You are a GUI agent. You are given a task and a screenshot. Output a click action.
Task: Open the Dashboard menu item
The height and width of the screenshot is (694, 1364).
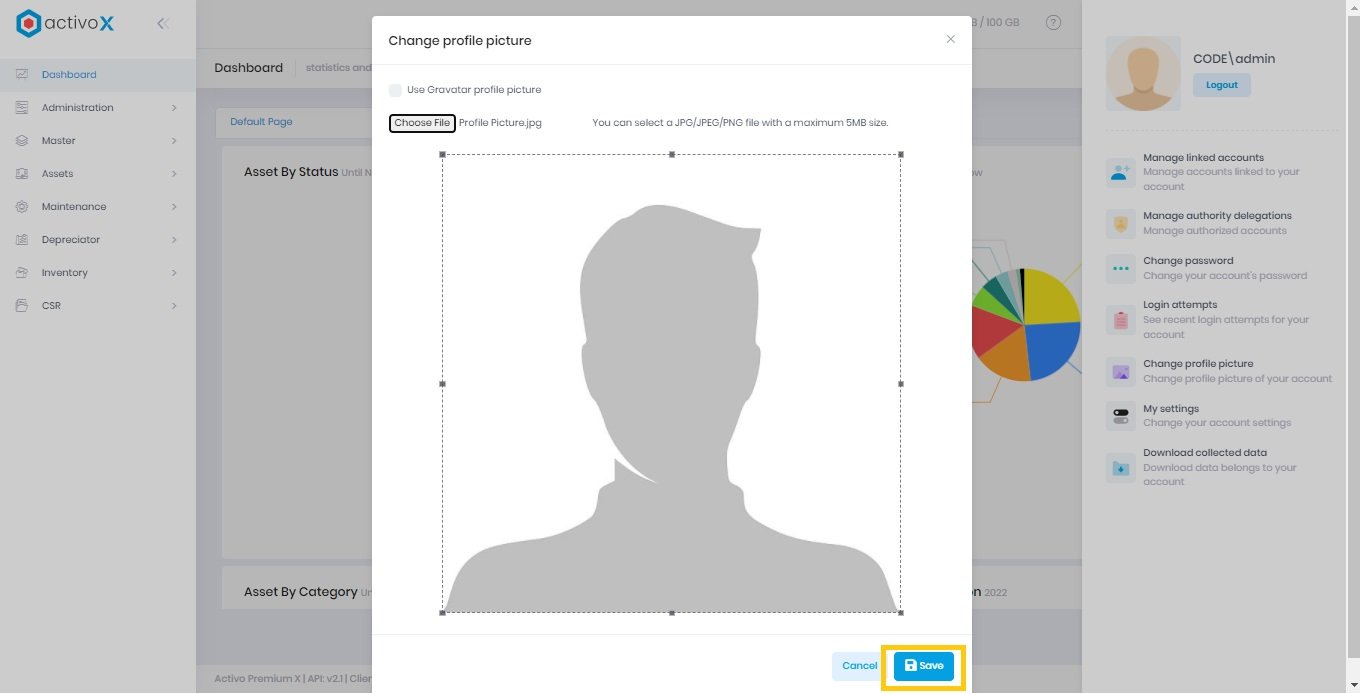[x=69, y=75]
